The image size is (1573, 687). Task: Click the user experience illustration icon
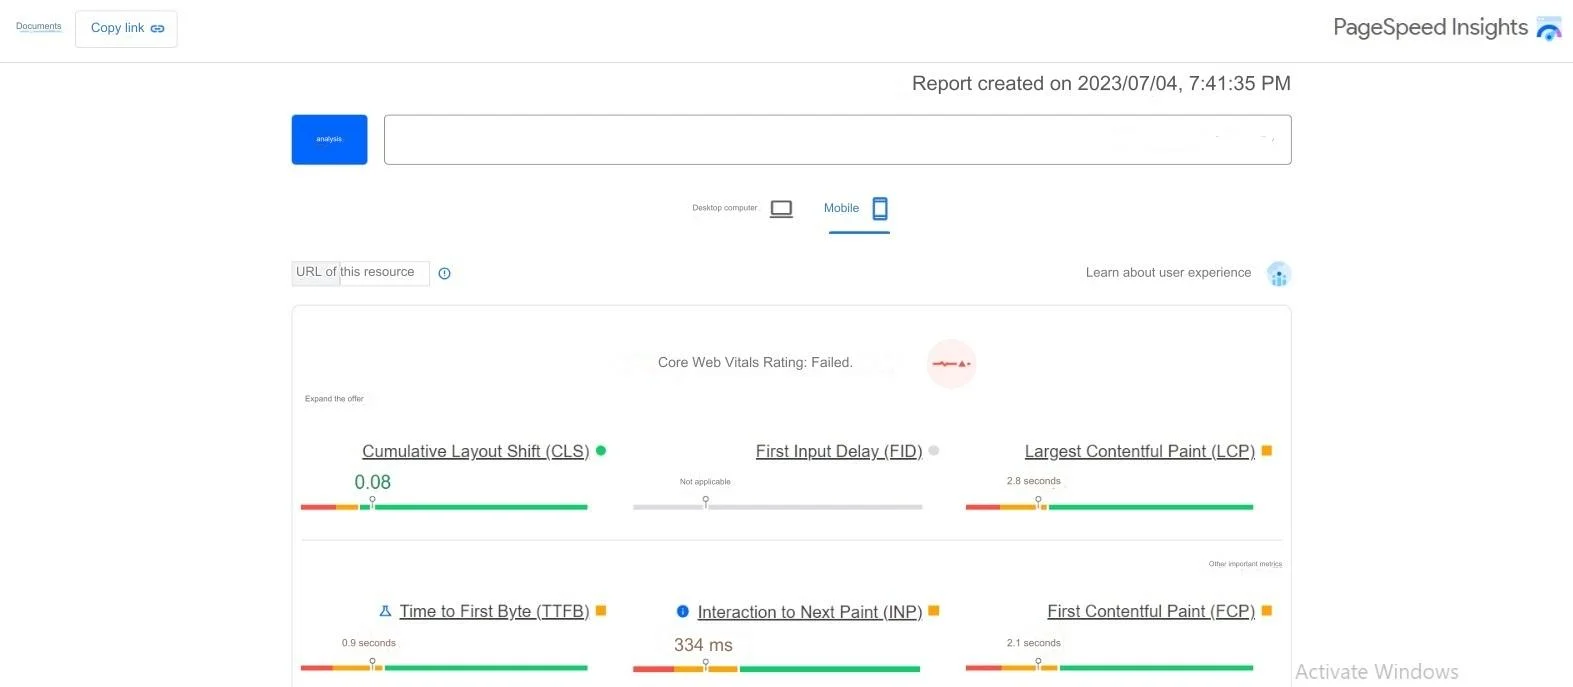(1279, 274)
